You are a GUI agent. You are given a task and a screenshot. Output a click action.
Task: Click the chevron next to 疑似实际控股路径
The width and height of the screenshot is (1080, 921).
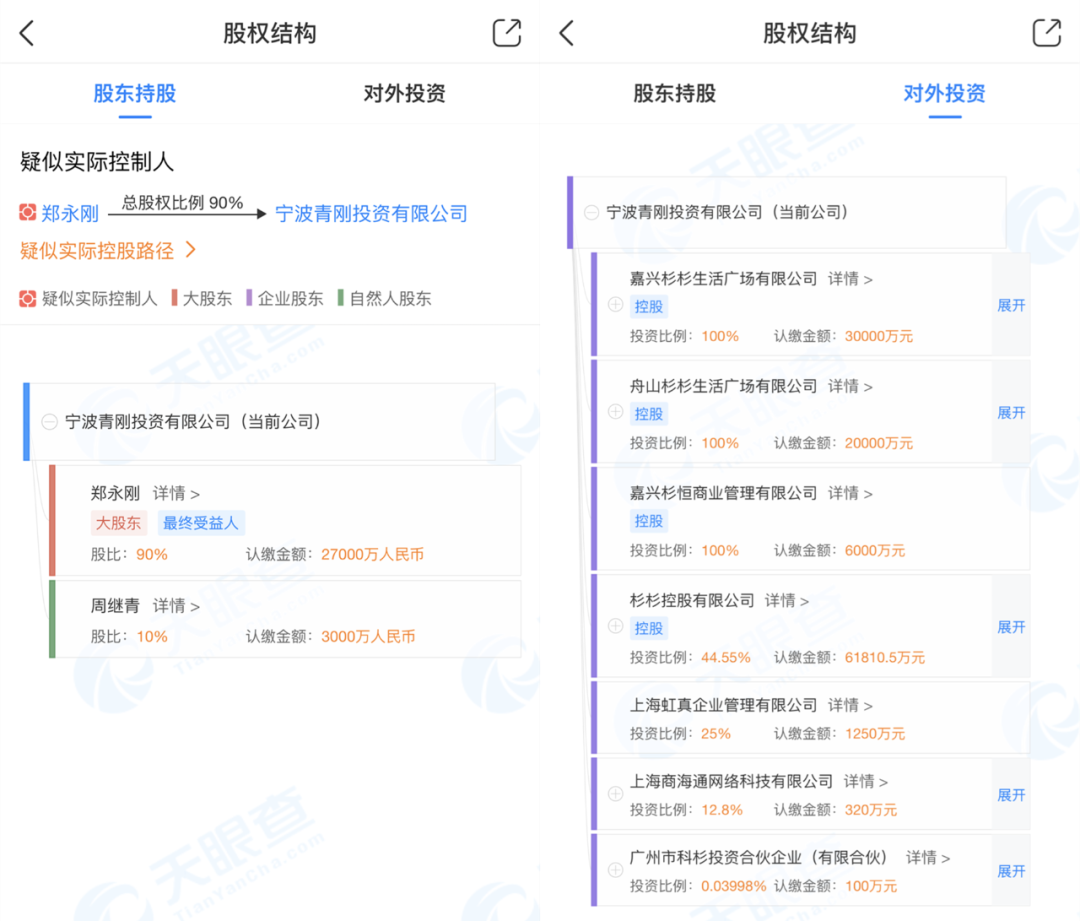191,249
